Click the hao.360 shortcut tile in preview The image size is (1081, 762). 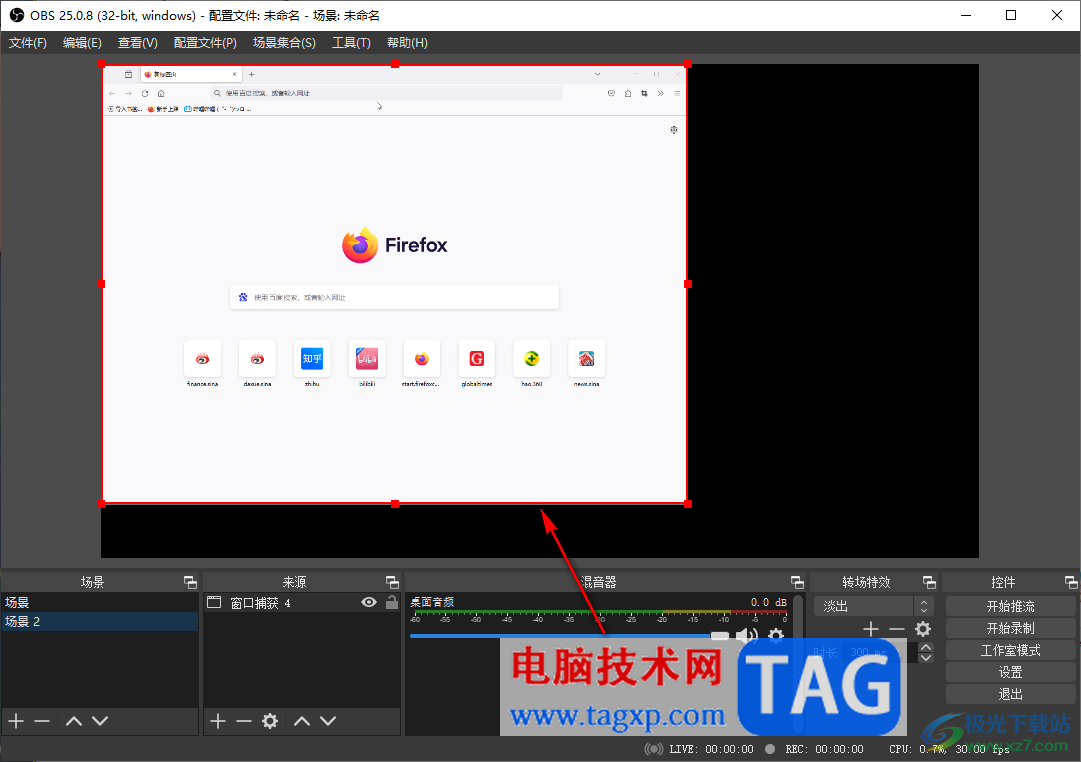click(x=532, y=359)
